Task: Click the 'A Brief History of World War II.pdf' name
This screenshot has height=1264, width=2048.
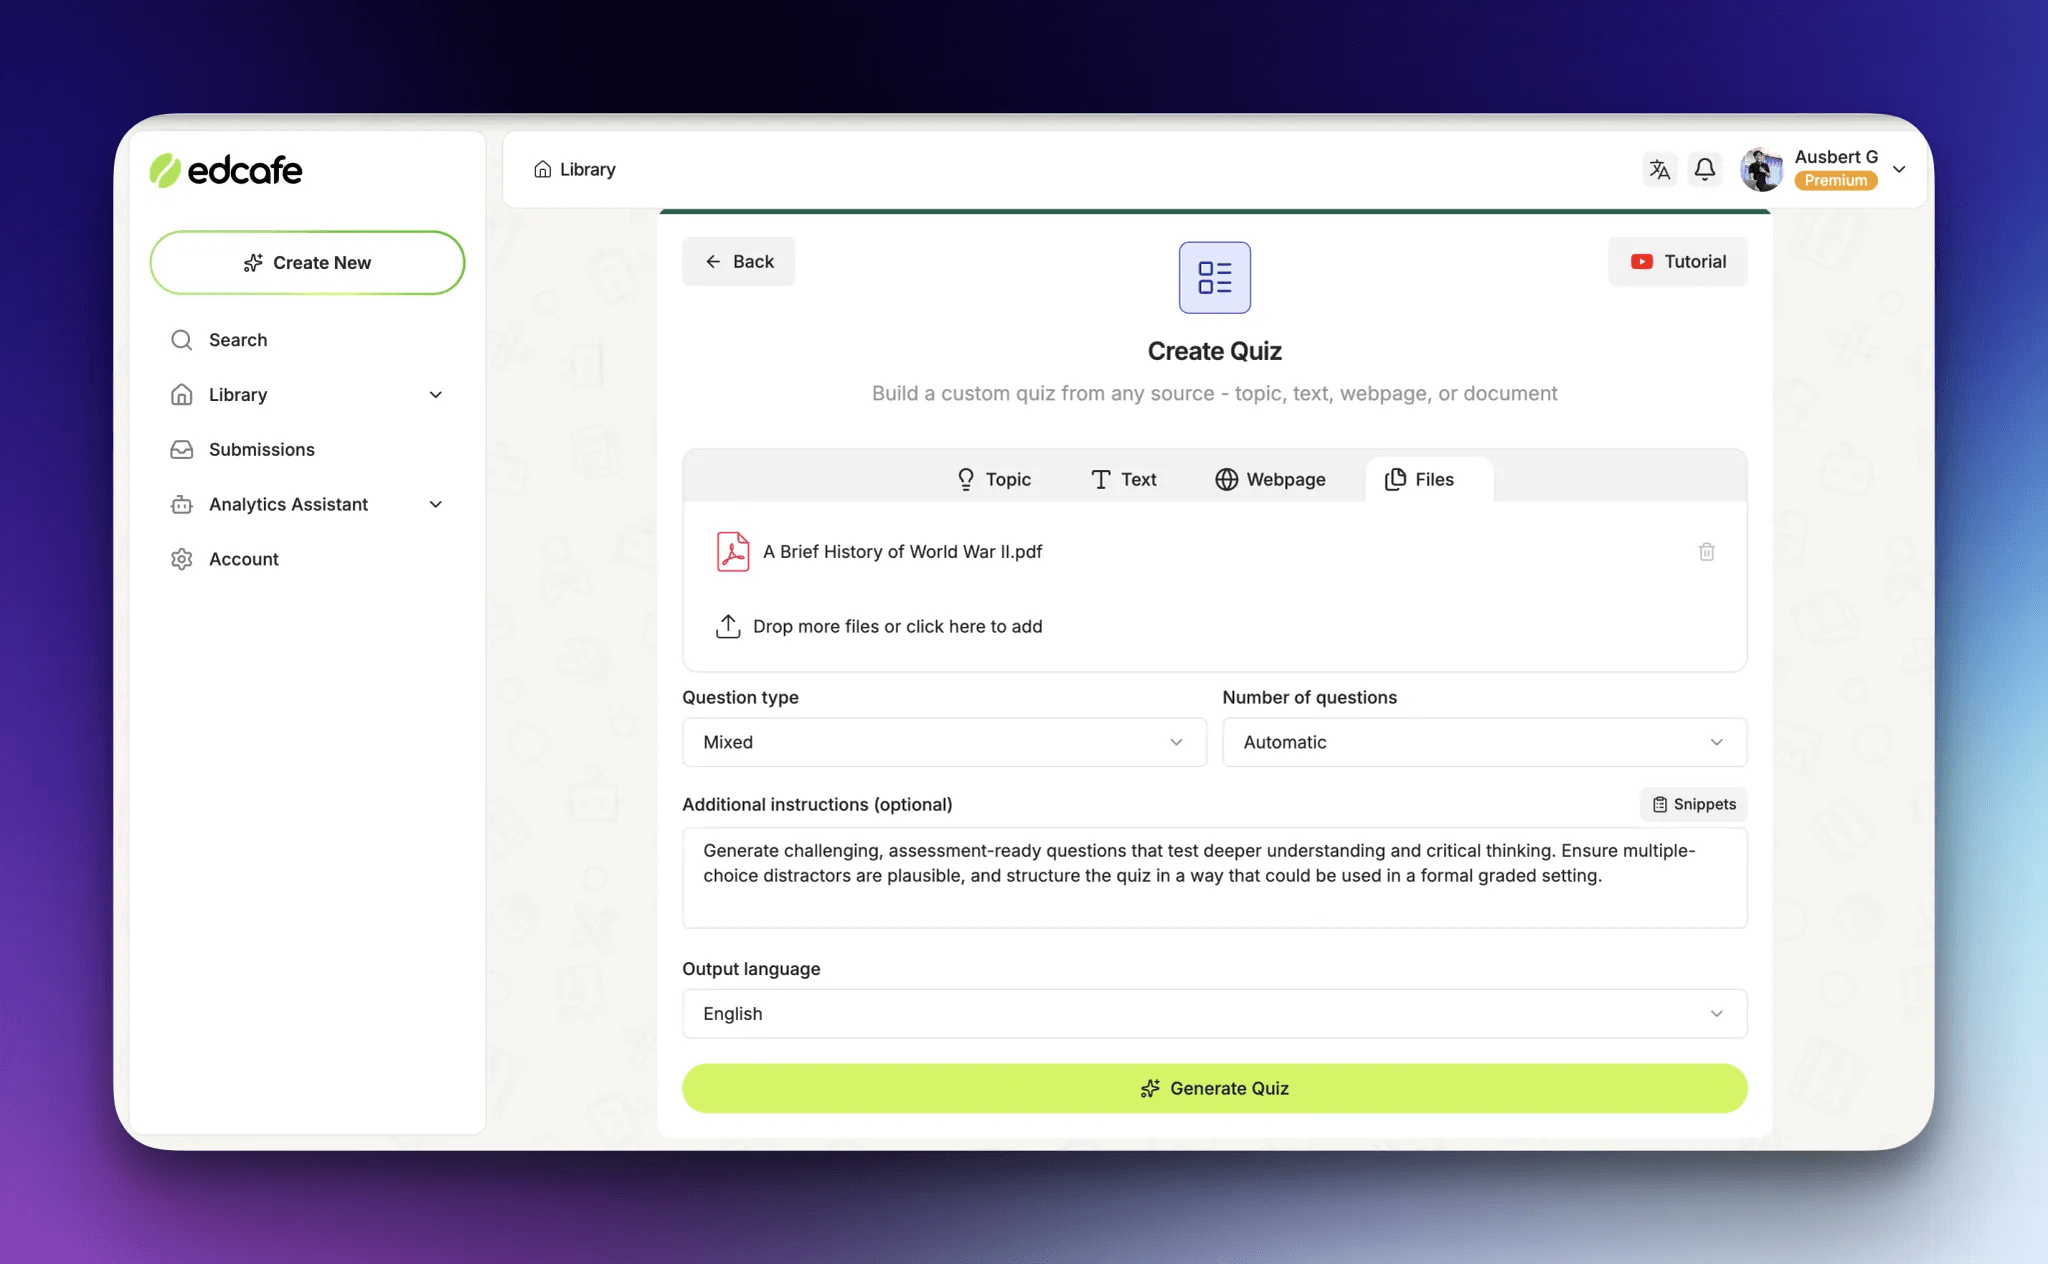Action: coord(902,552)
